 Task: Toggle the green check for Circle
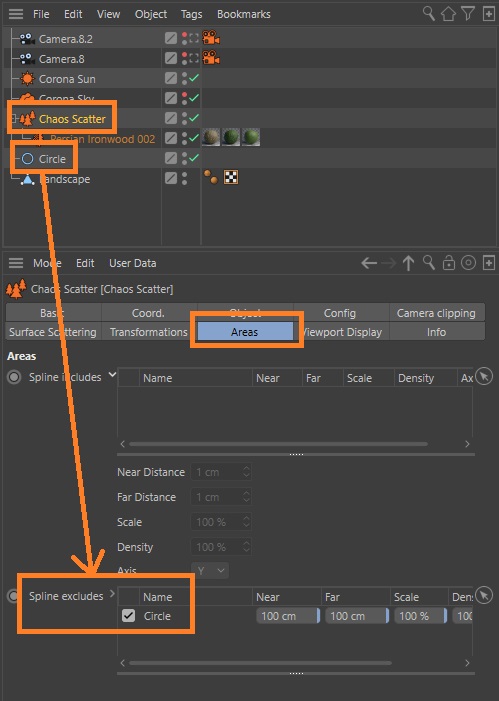tap(194, 158)
